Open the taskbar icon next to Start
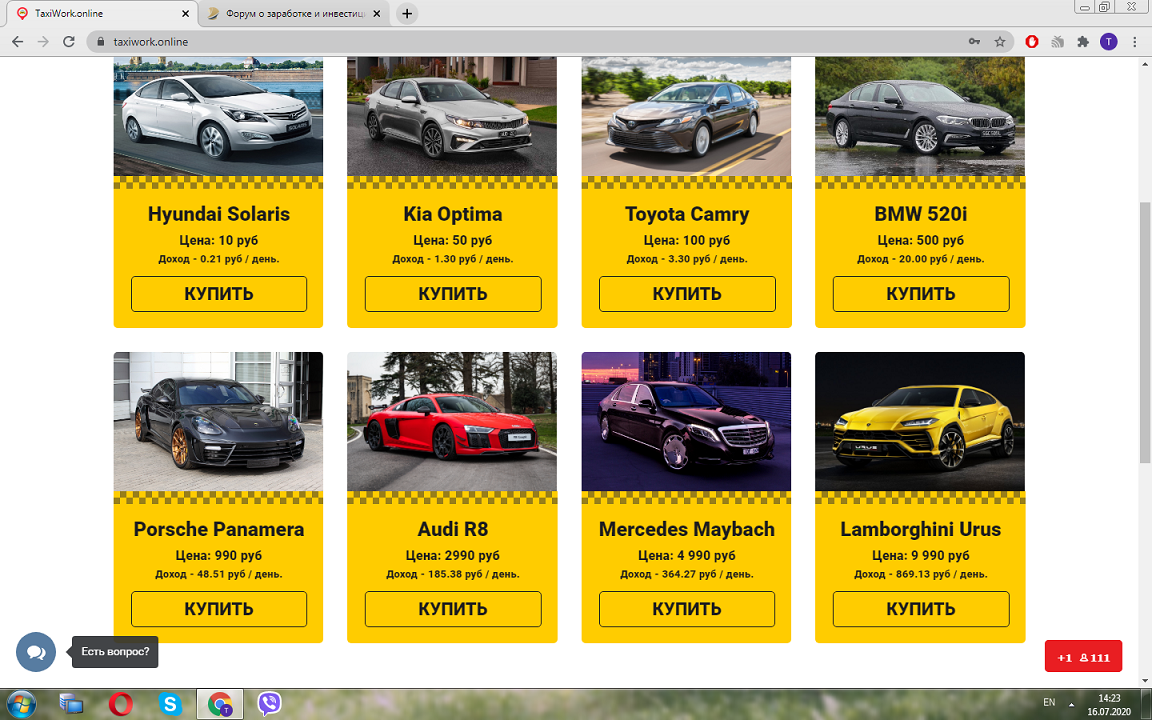Image resolution: width=1152 pixels, height=720 pixels. point(71,704)
